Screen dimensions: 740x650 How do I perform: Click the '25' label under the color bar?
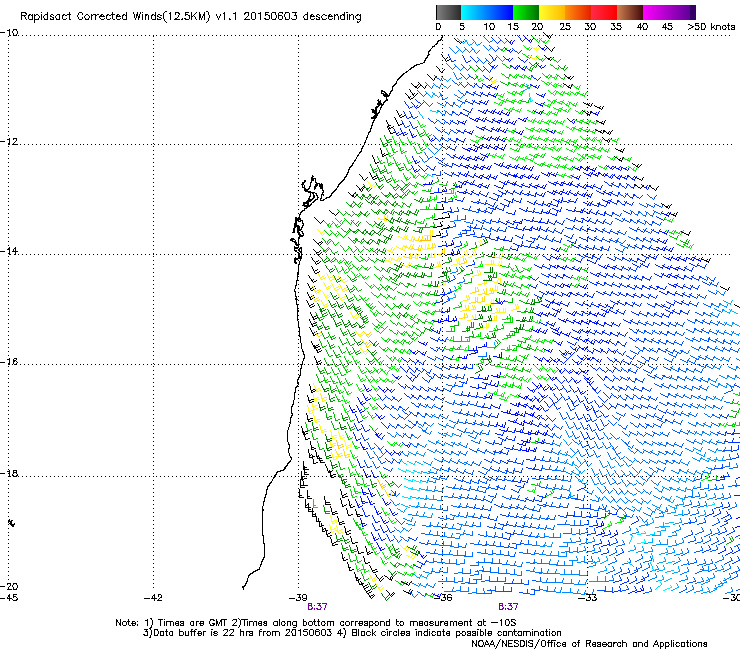point(565,27)
